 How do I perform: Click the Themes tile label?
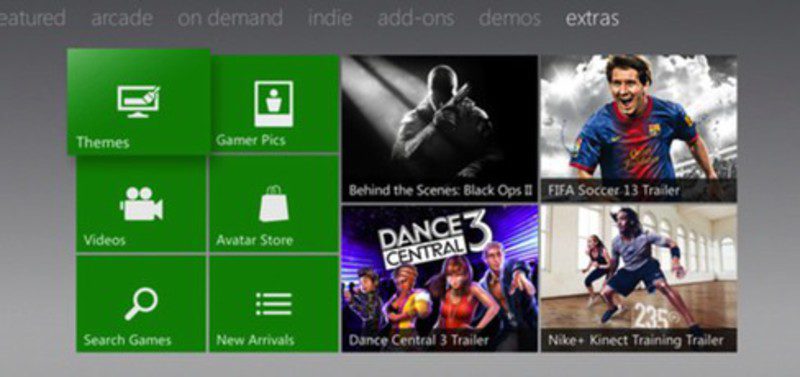tap(103, 142)
